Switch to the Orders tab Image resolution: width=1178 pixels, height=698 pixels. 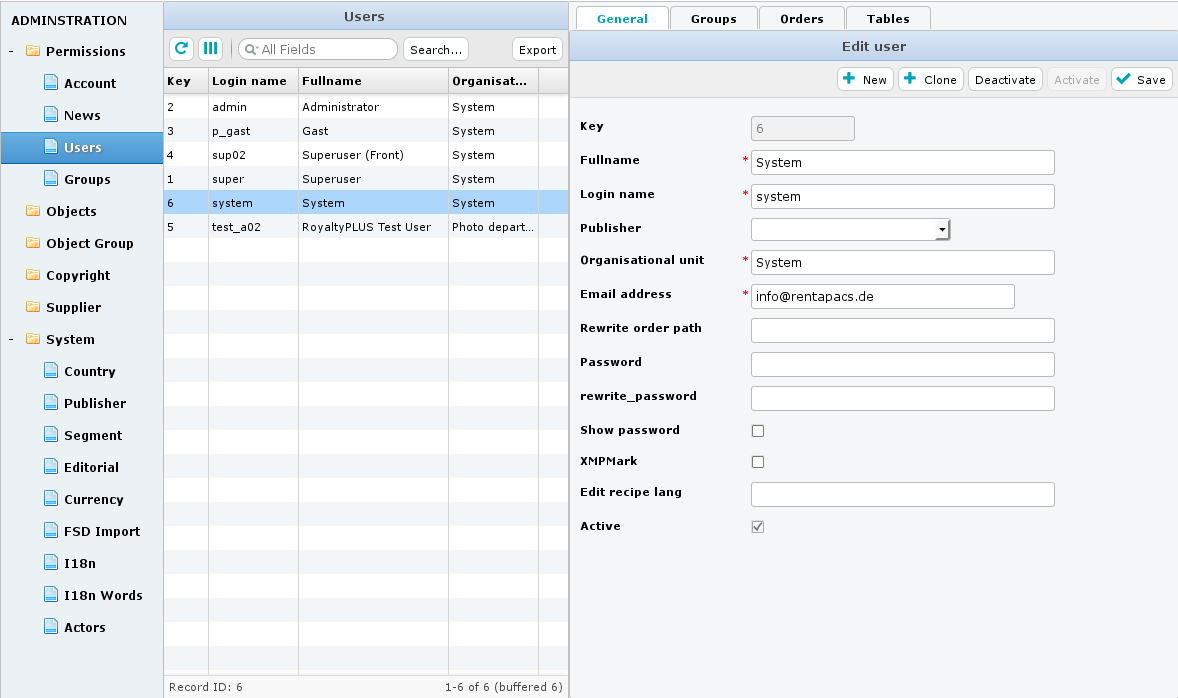pyautogui.click(x=801, y=18)
